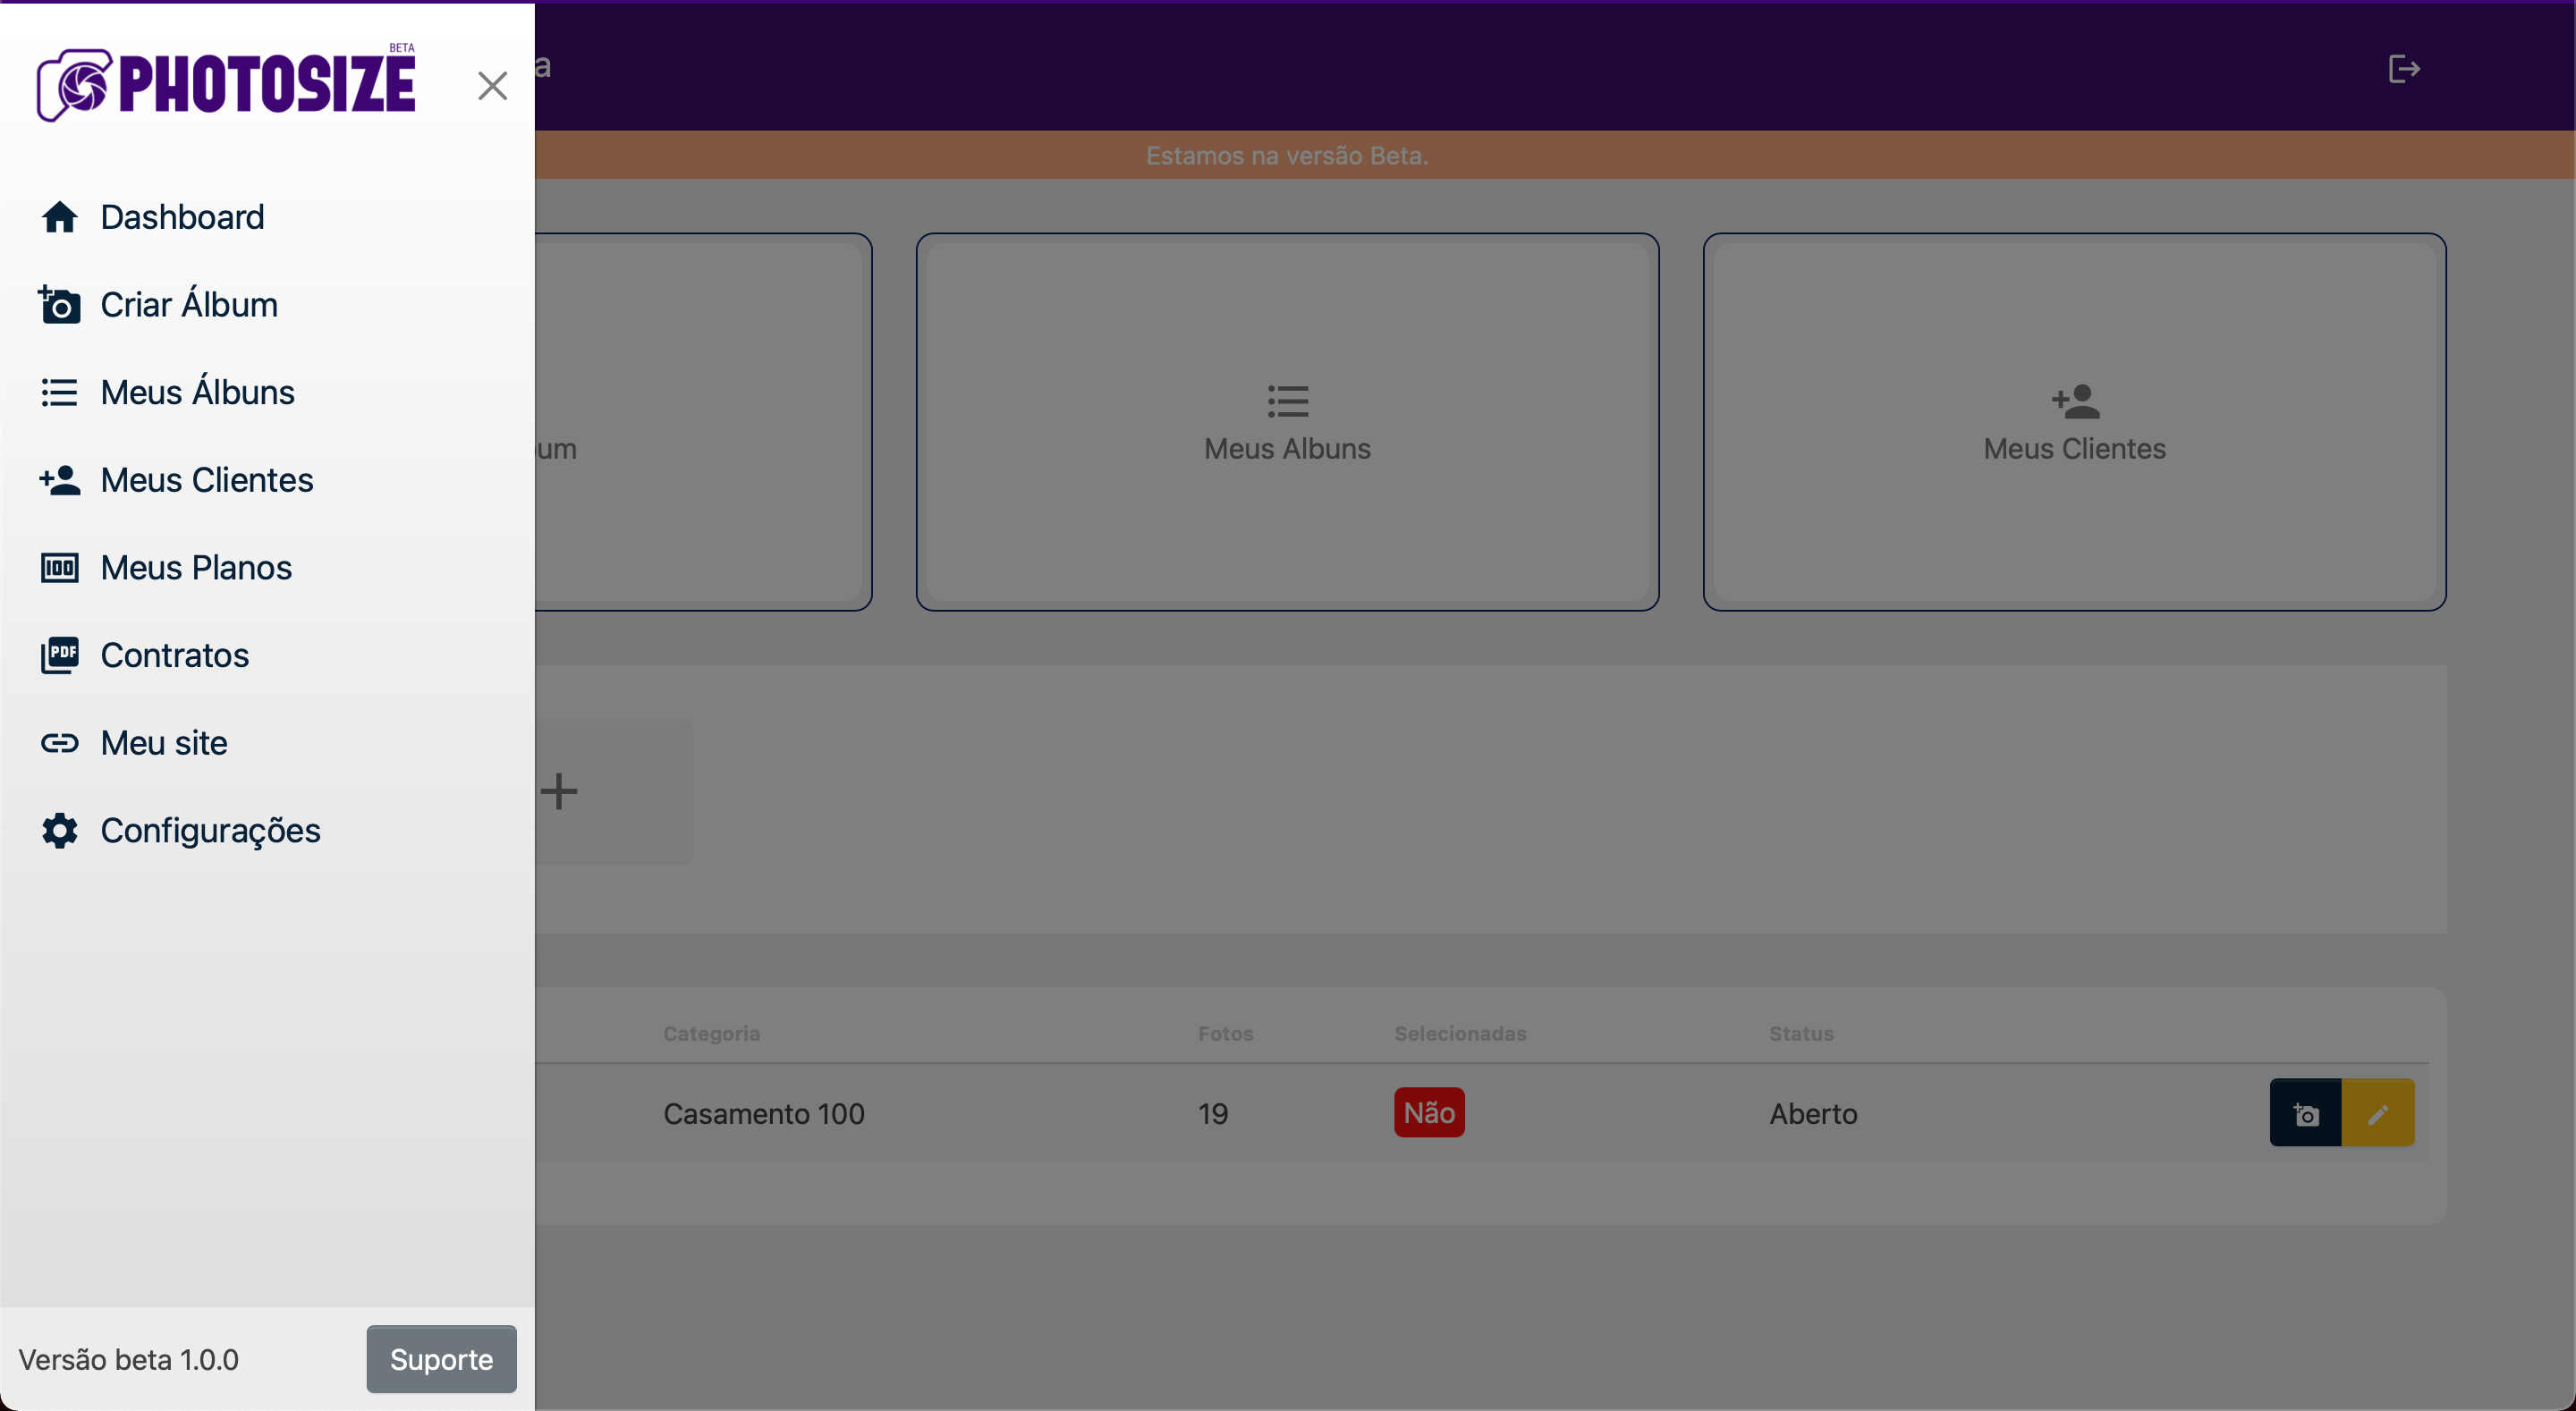The height and width of the screenshot is (1411, 2576).
Task: Click the Meu site link icon
Action: pyautogui.click(x=59, y=743)
